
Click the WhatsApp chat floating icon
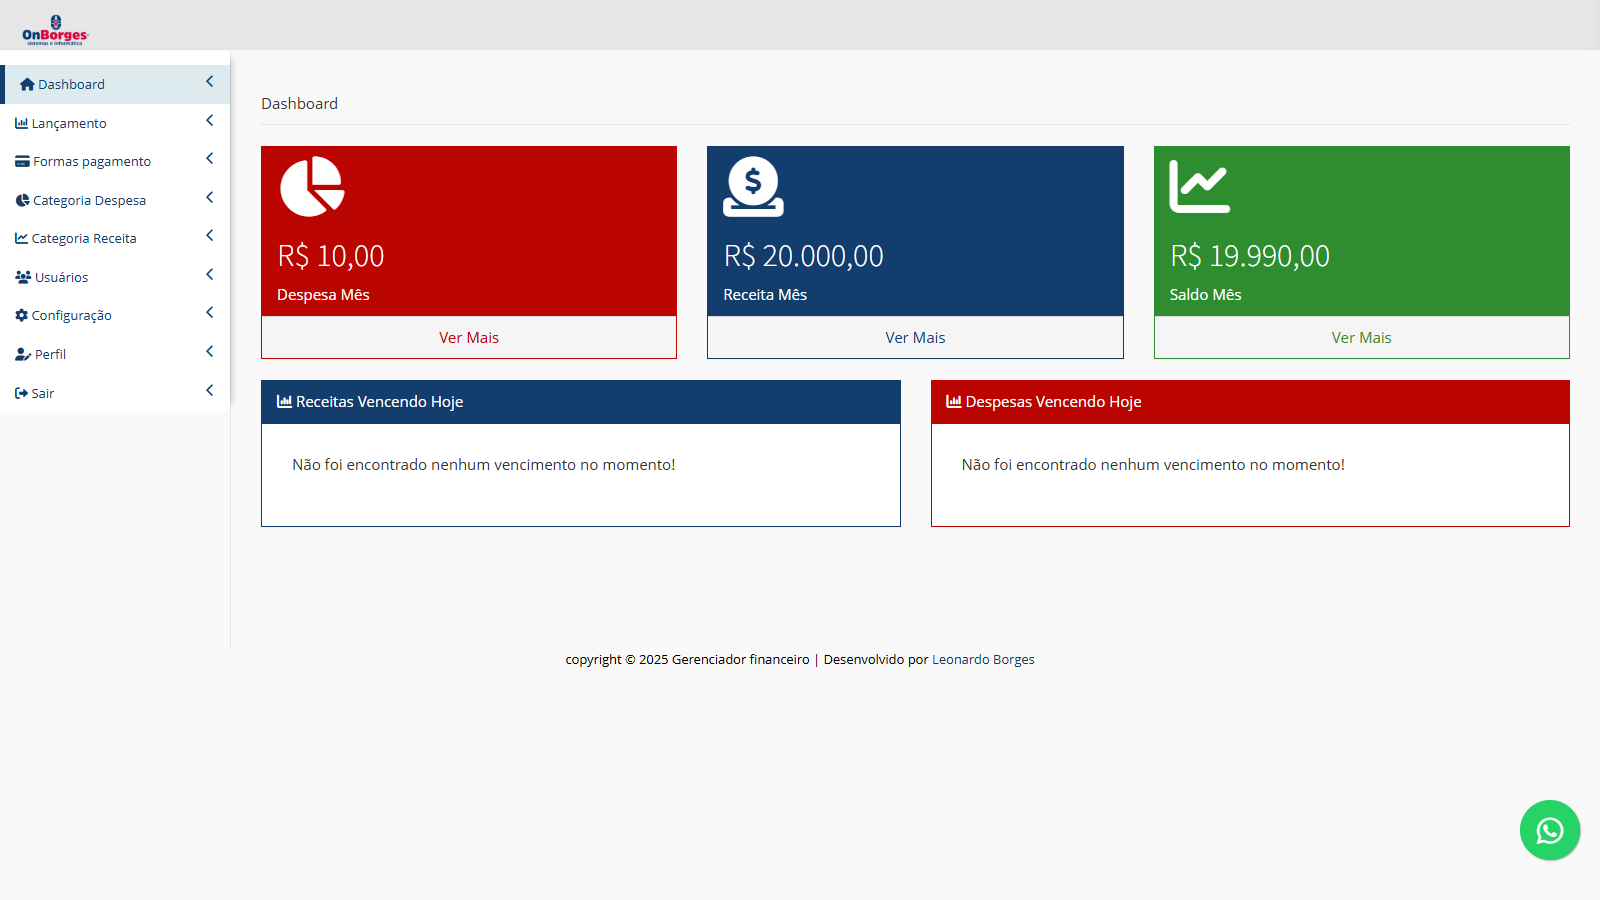coord(1549,830)
